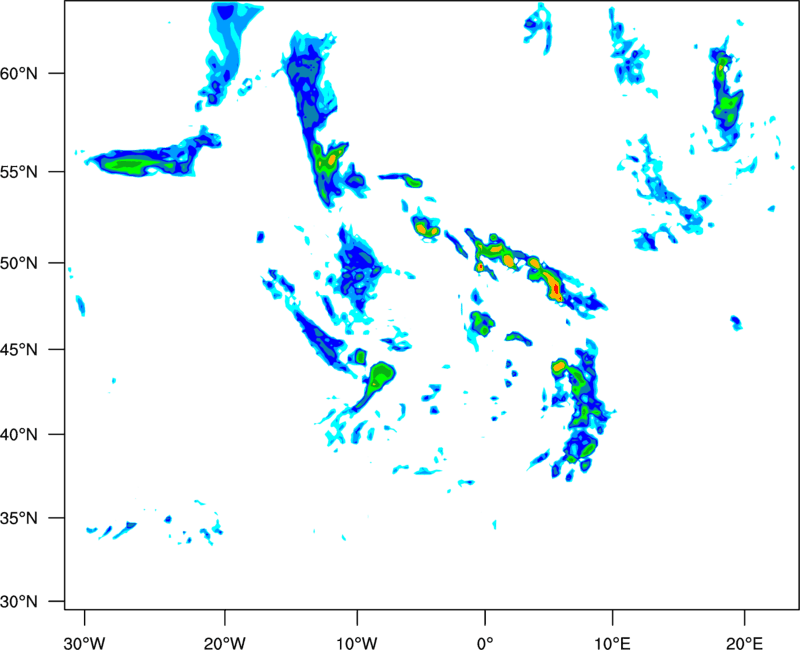This screenshot has height=650, width=800.
Task: Click the 20°E longitude label
Action: click(x=744, y=643)
